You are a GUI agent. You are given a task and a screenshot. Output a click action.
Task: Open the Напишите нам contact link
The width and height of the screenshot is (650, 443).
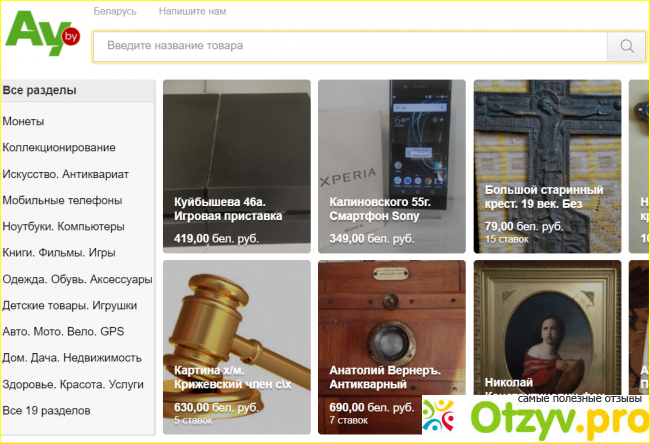pos(192,12)
